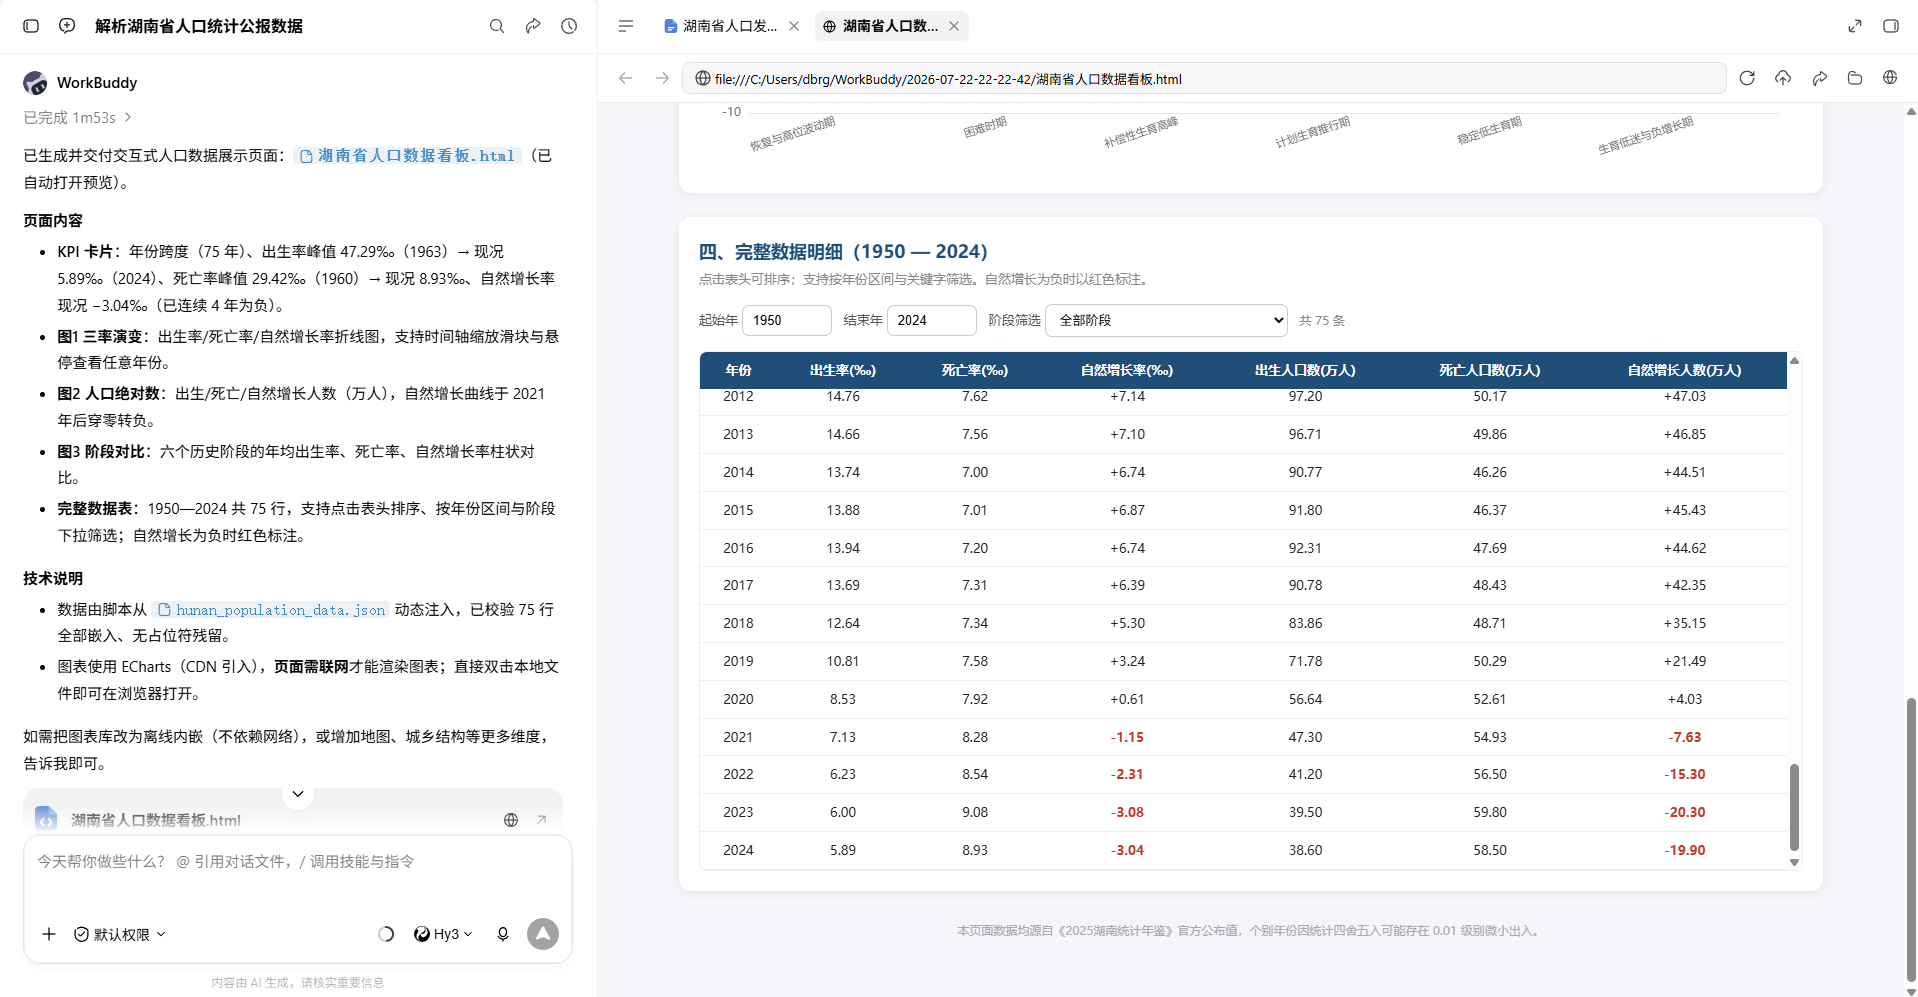Screen dimensions: 1918x997
Task: Sort by the 自然增长率(‰) column header
Action: (x=1127, y=370)
